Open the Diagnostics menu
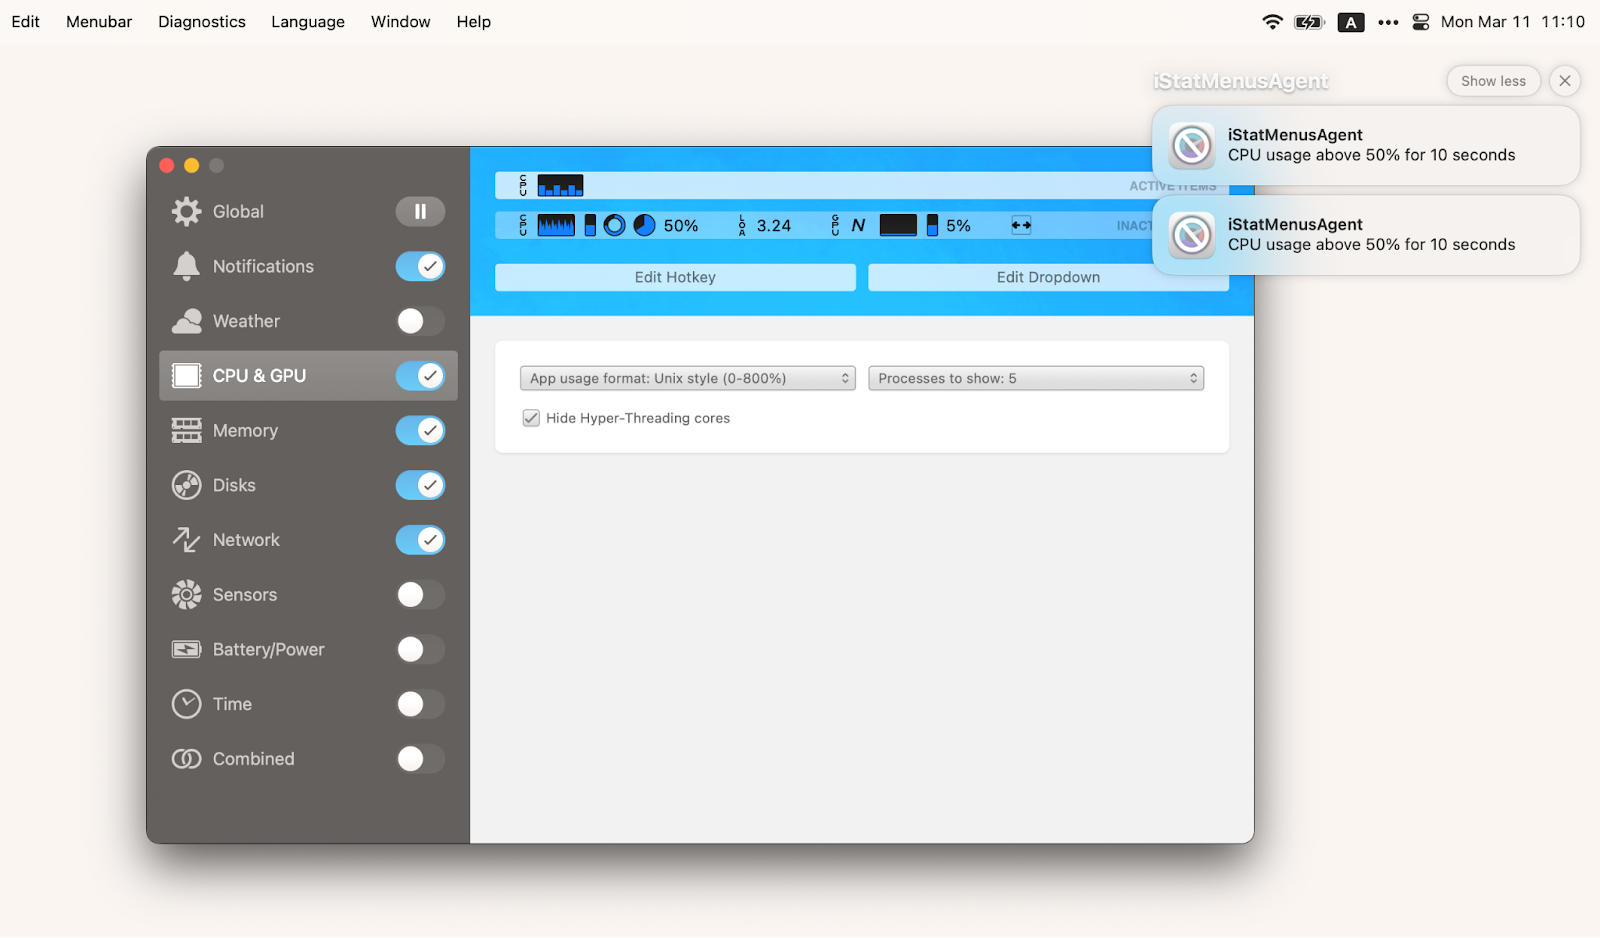 pyautogui.click(x=202, y=22)
